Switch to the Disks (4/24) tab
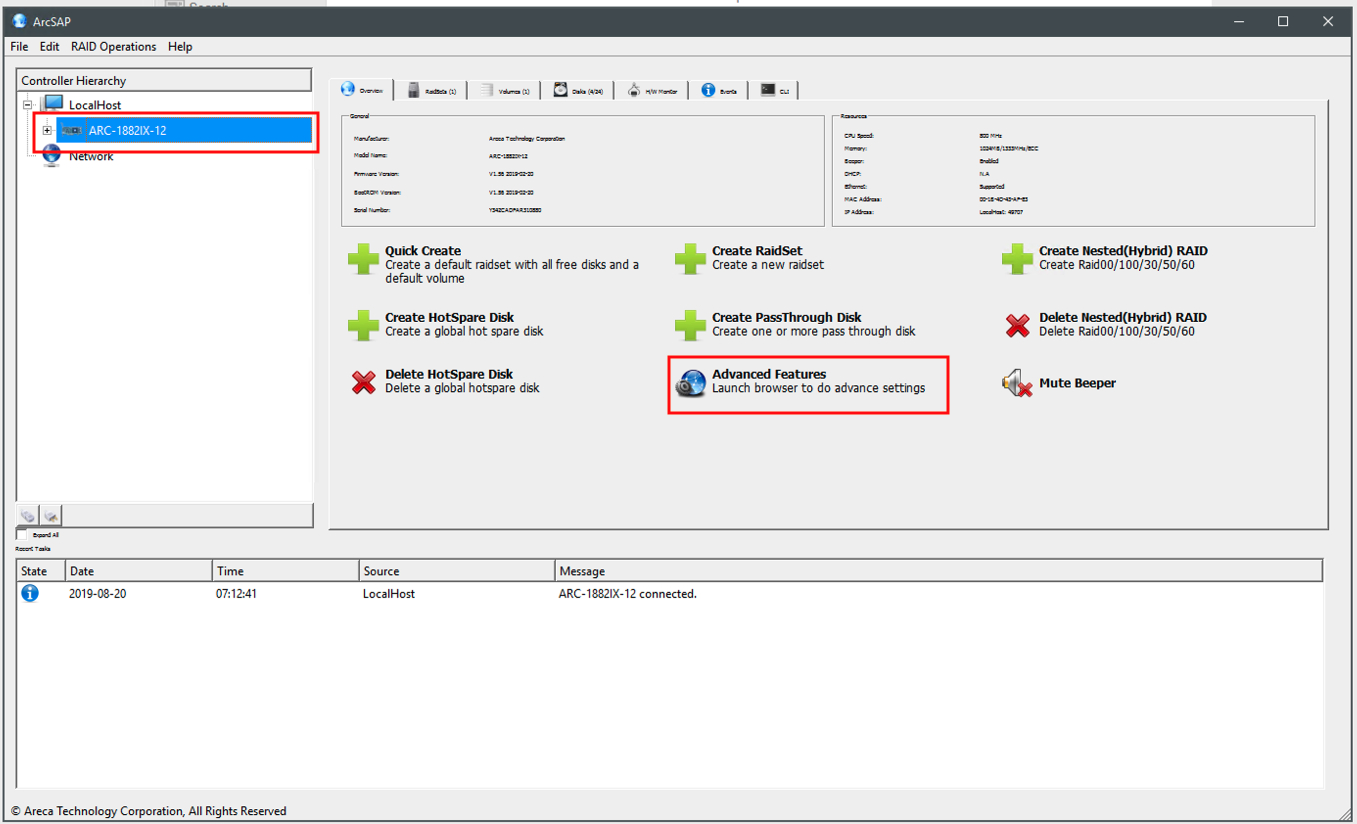This screenshot has height=824, width=1357. (578, 91)
